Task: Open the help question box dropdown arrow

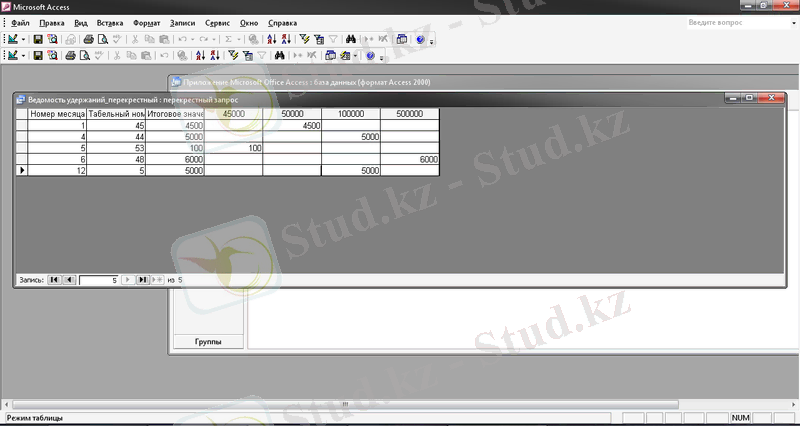Action: pos(794,22)
